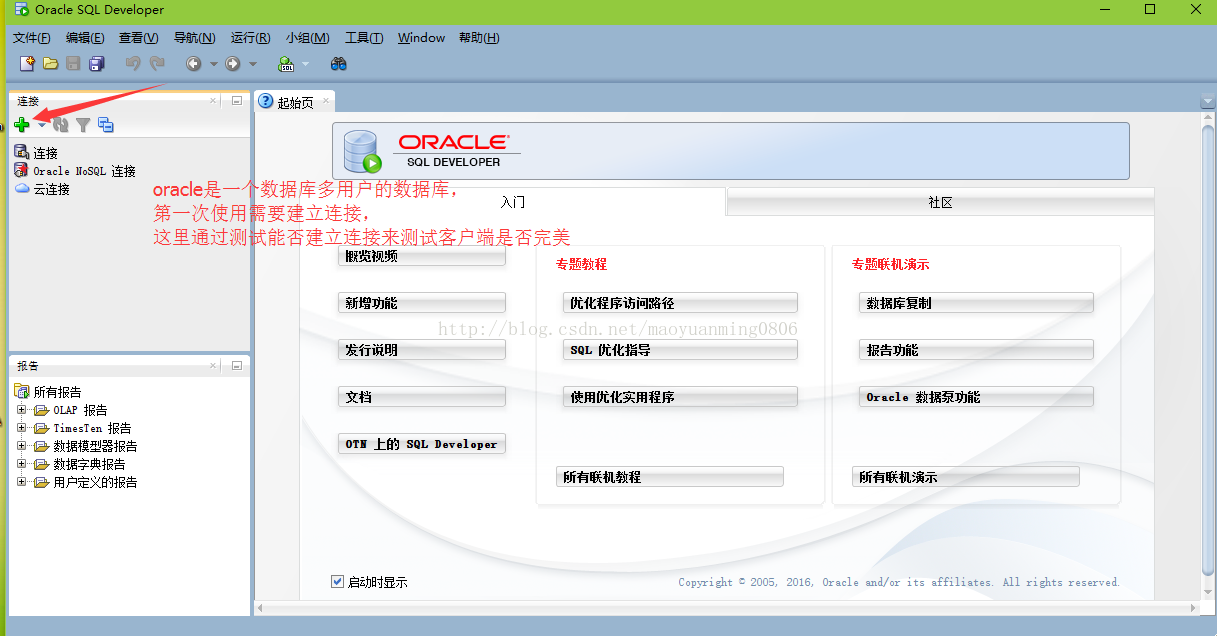Click the refresh icon in the connections panel

tap(60, 124)
